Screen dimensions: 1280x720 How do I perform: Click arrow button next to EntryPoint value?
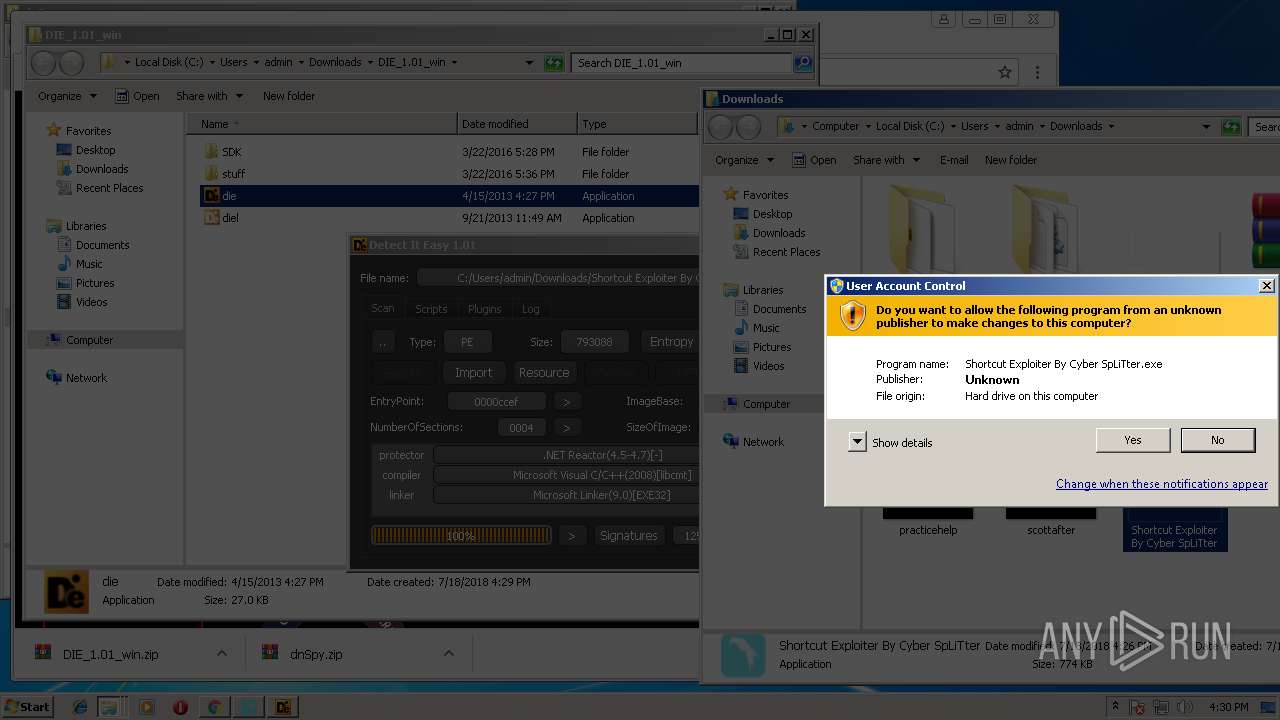(567, 402)
